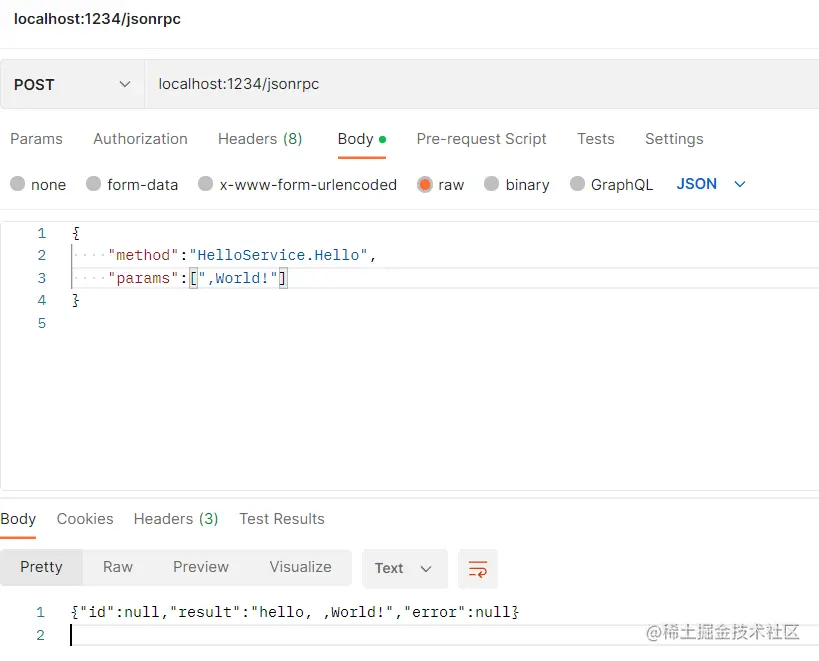Show the response Cookies tab
Image resolution: width=819 pixels, height=661 pixels.
click(x=85, y=519)
